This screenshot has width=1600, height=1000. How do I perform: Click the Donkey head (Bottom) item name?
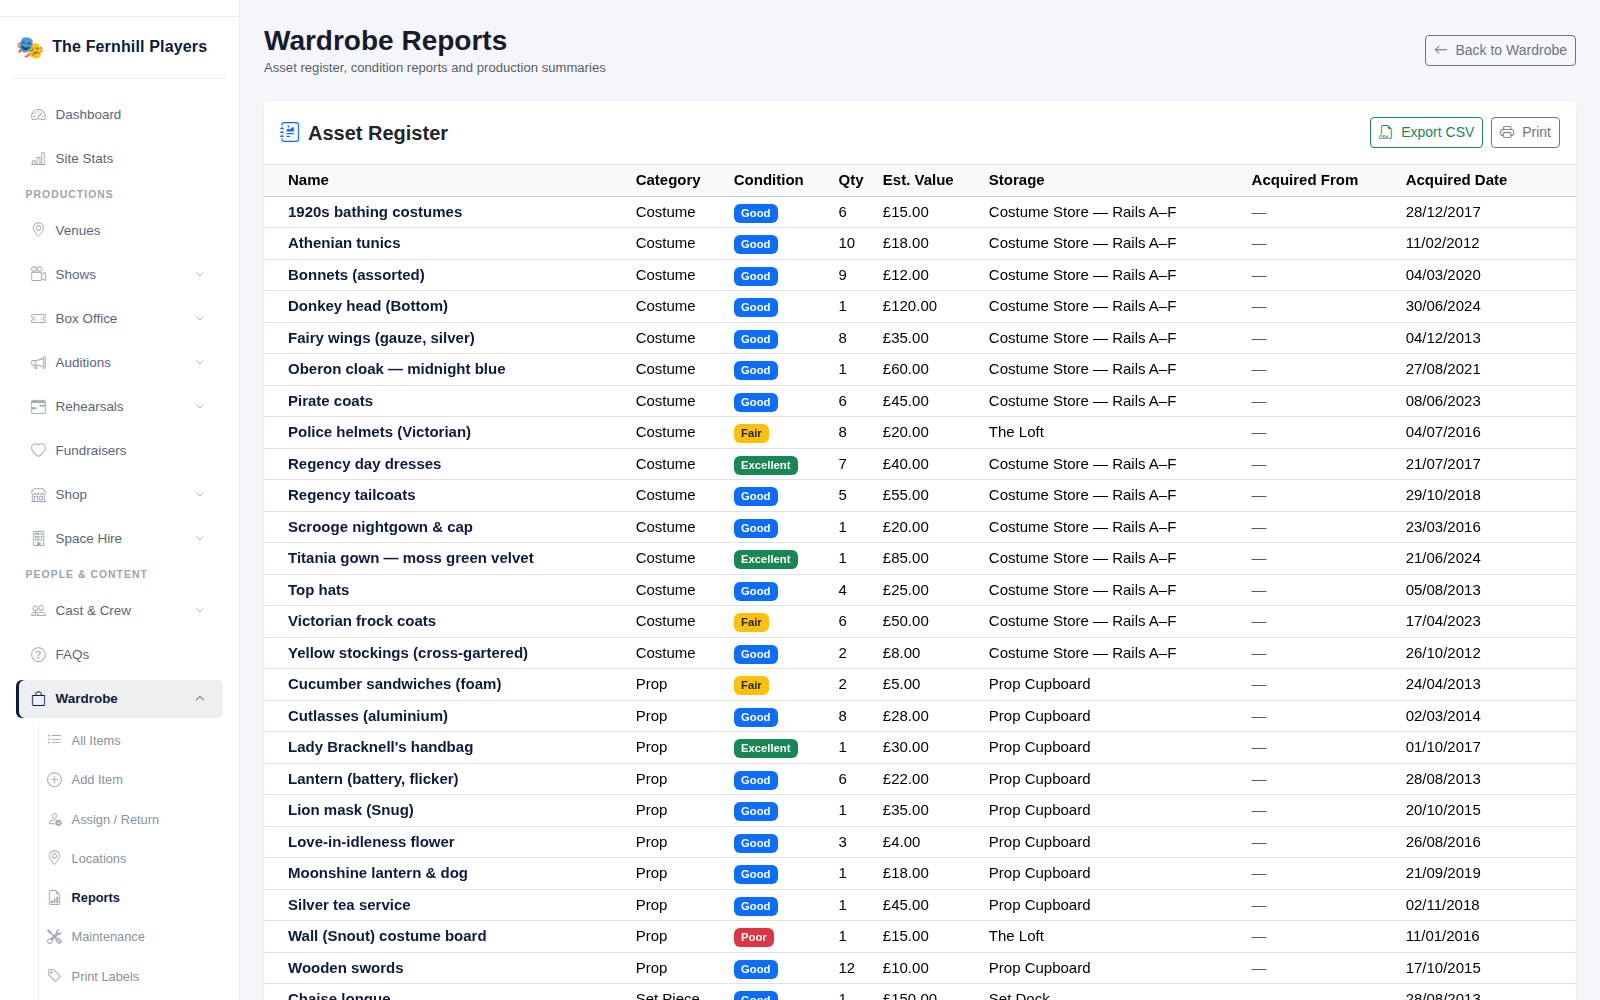[368, 306]
